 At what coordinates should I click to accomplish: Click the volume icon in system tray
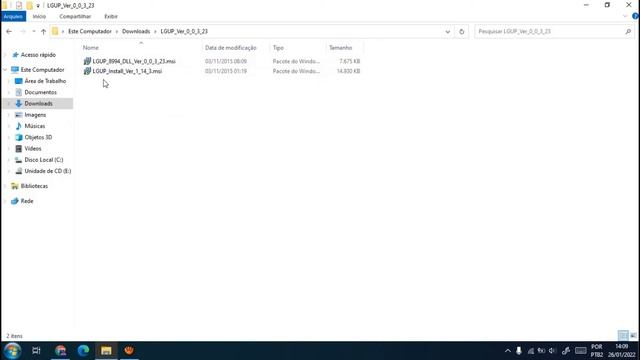(552, 351)
